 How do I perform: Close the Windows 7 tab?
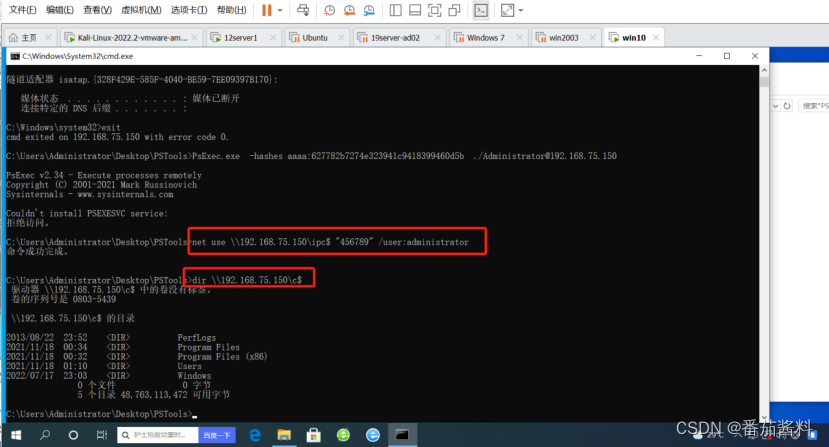click(x=520, y=38)
